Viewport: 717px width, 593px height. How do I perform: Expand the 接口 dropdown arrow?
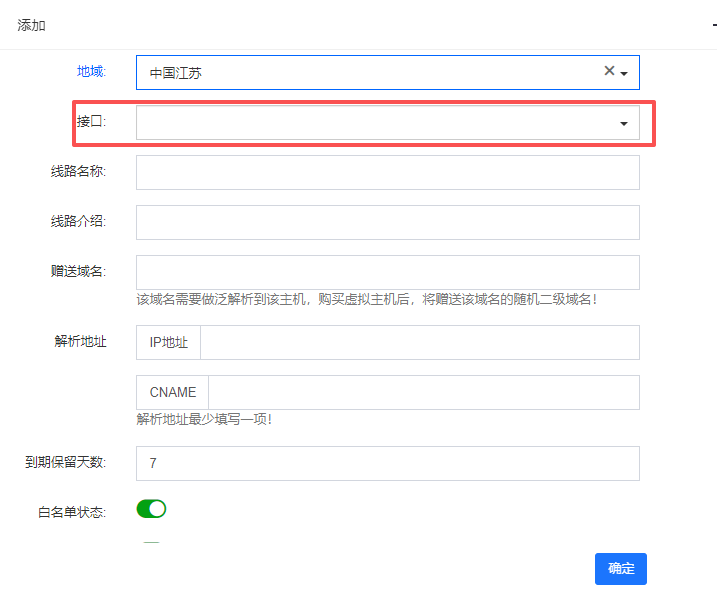(x=624, y=123)
